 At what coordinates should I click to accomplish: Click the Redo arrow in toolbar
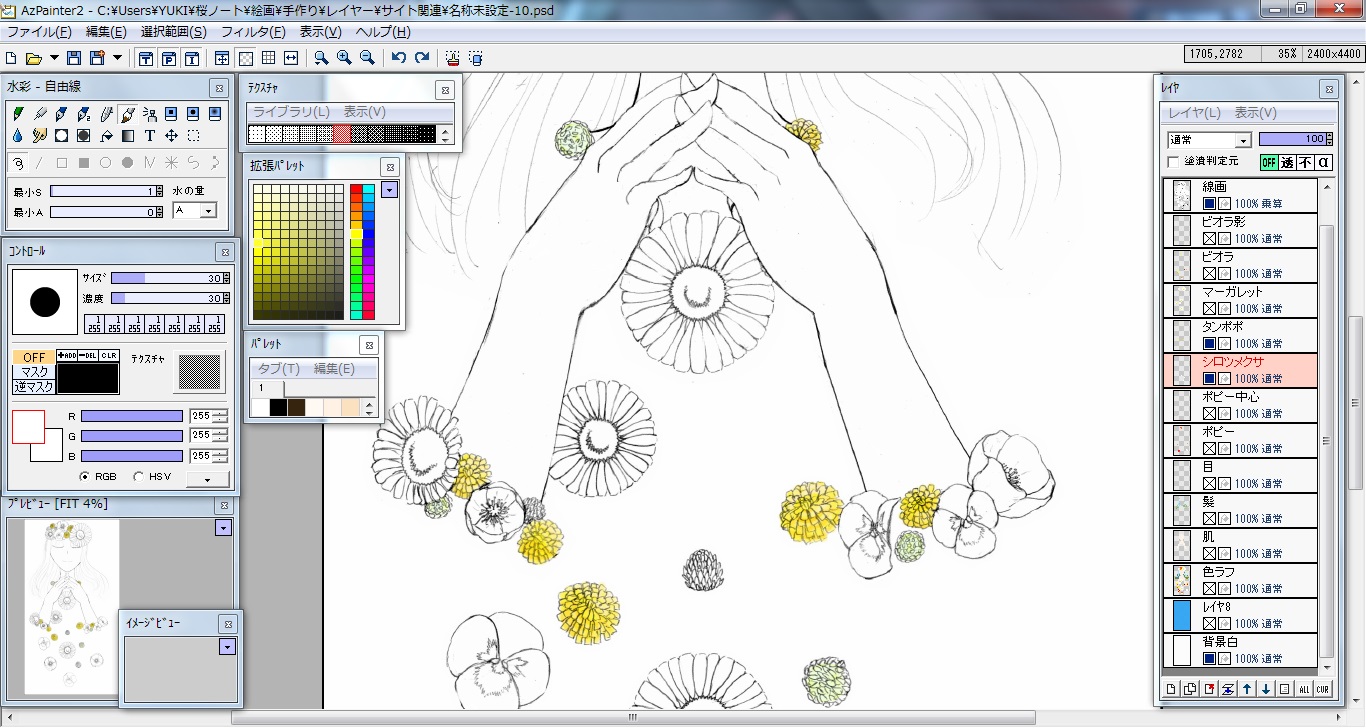click(422, 58)
